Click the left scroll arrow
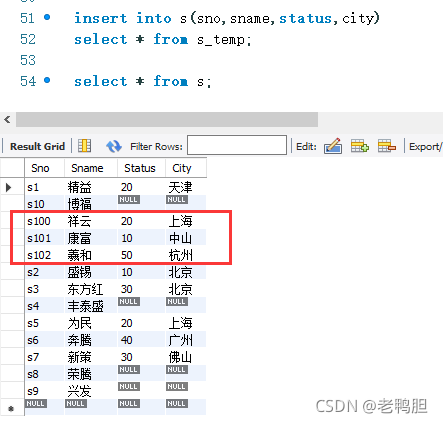 7,119
